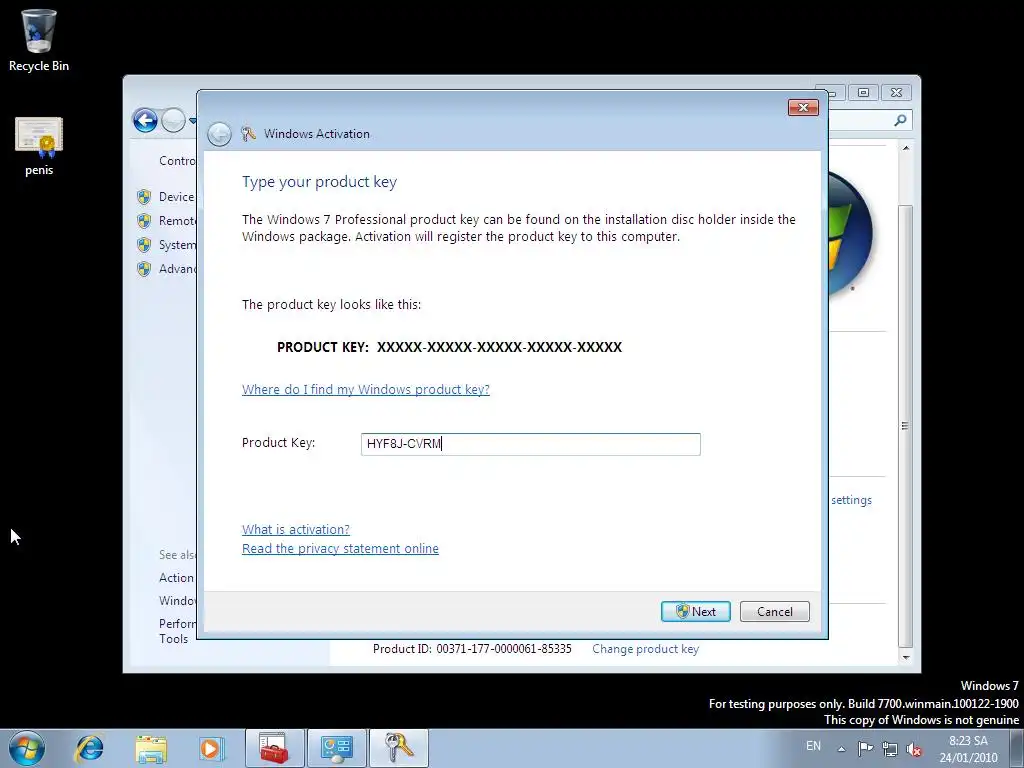Close the Control Panel System window
The image size is (1024, 768).
pos(896,93)
